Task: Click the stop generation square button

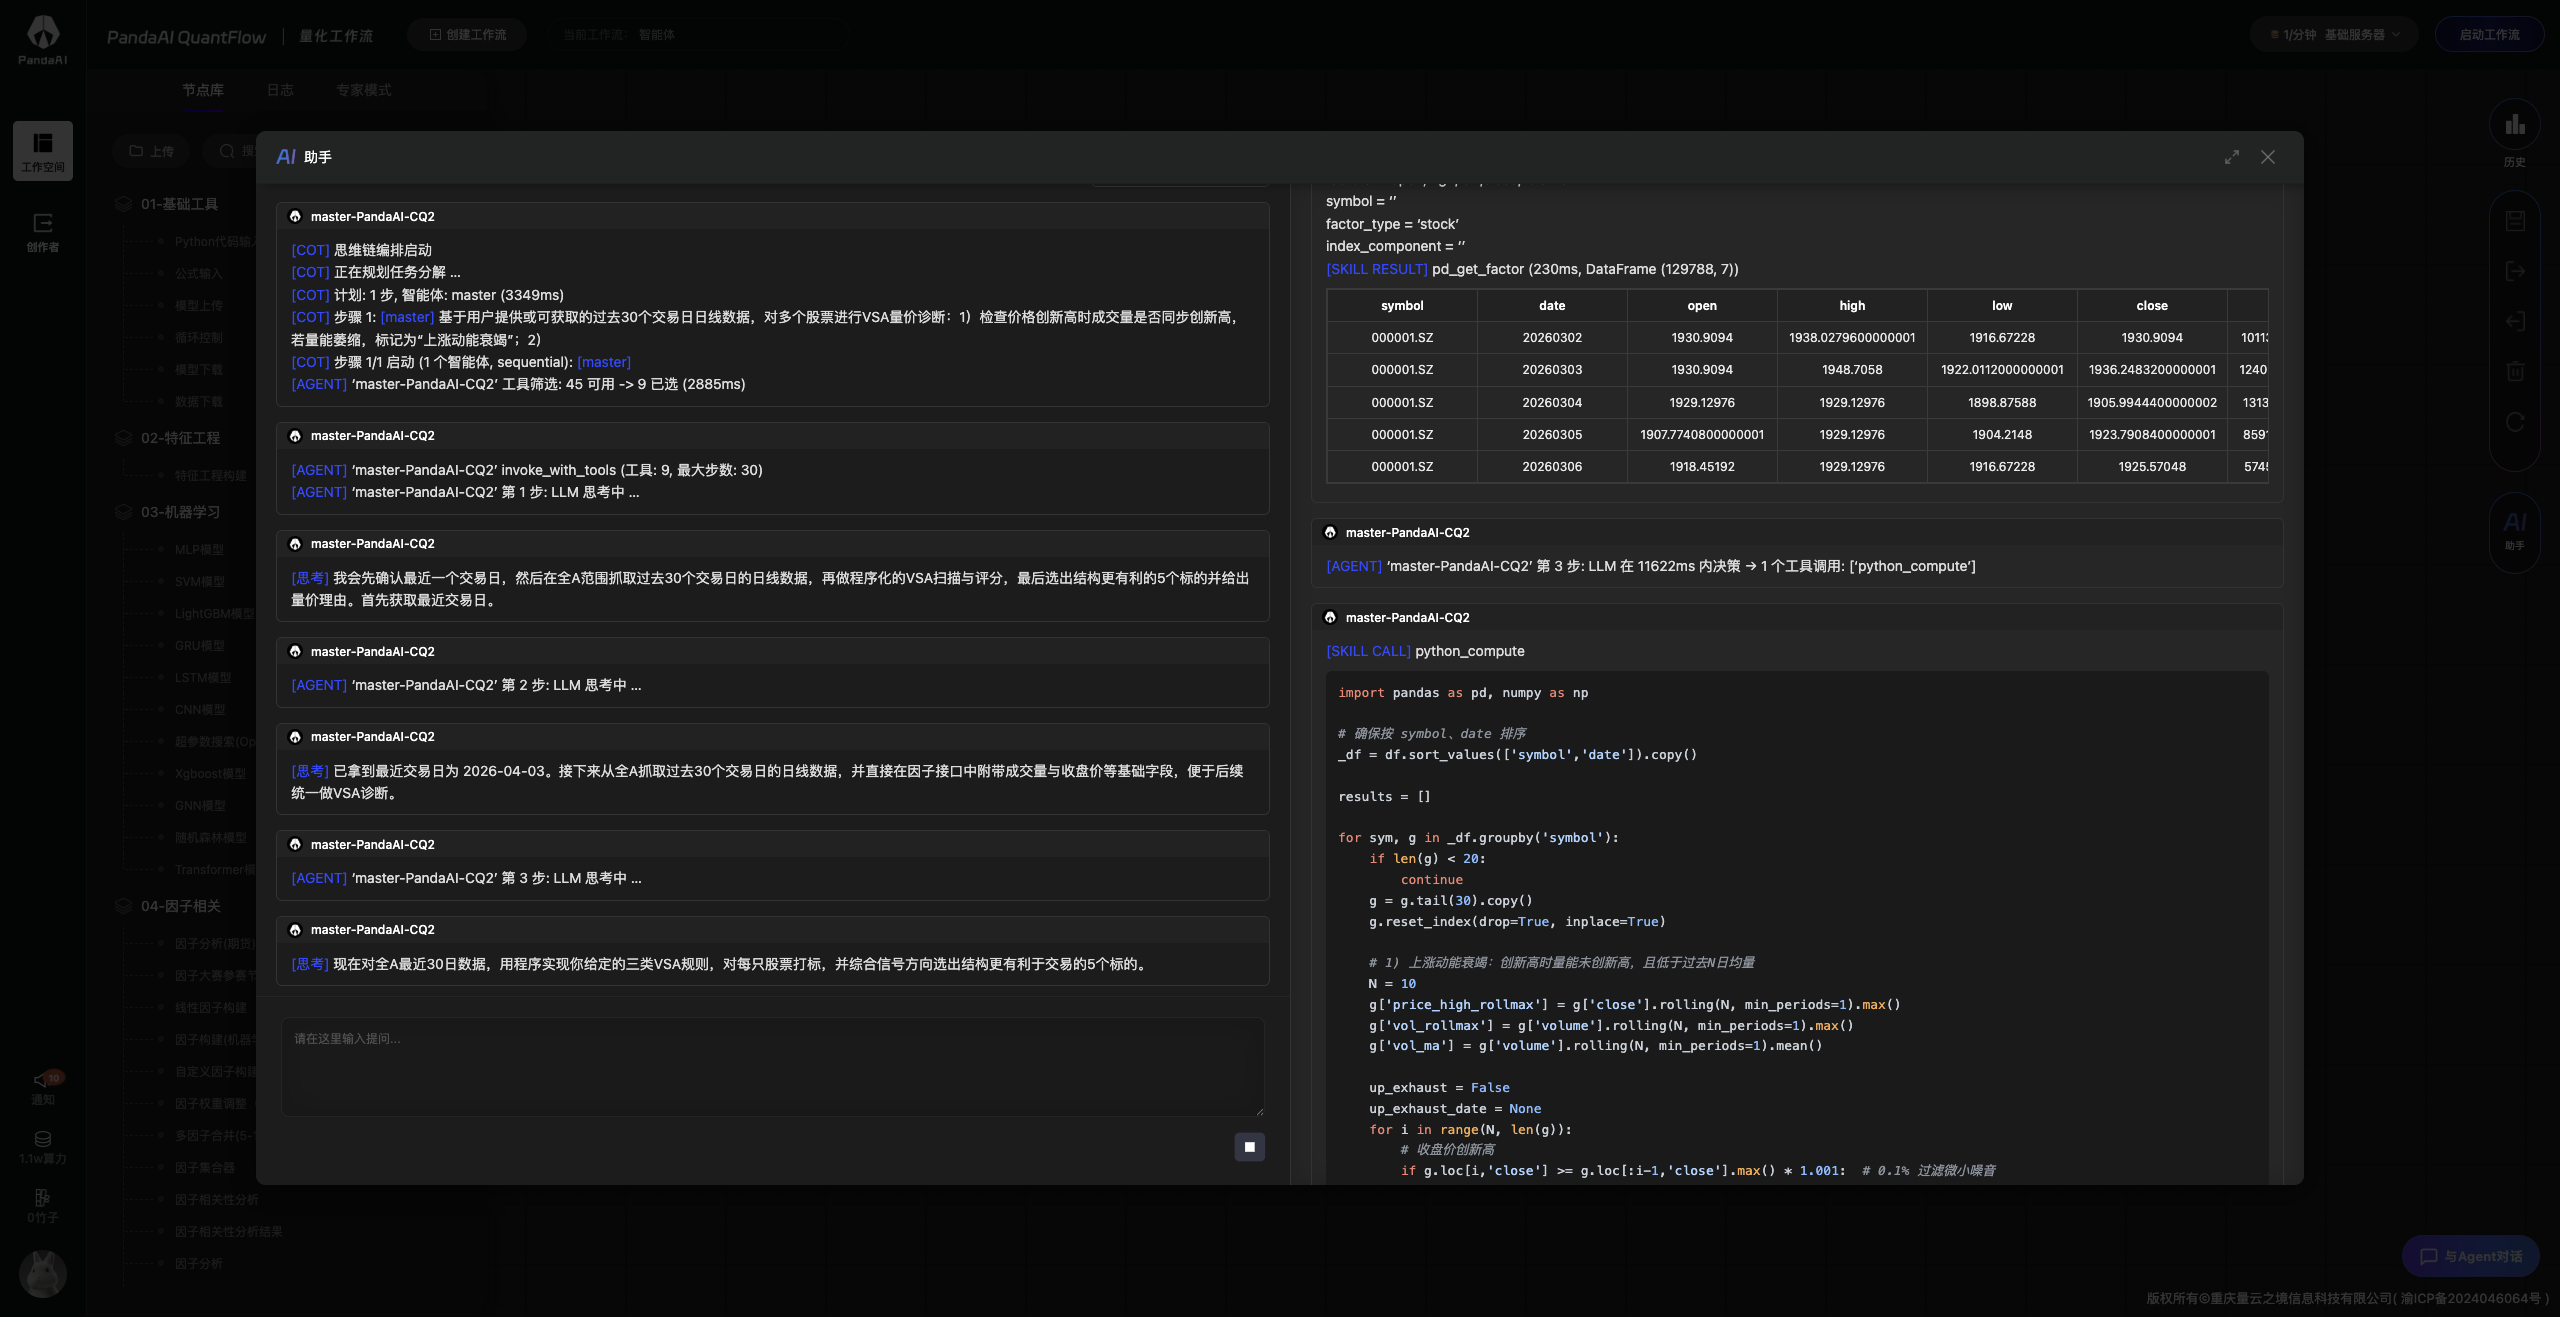Action: [x=1249, y=1147]
